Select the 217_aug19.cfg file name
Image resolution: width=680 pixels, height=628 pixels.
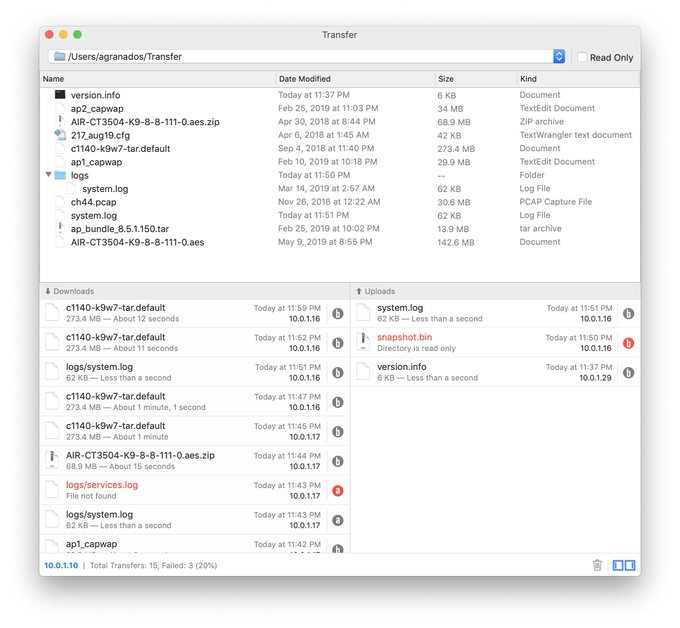(100, 135)
